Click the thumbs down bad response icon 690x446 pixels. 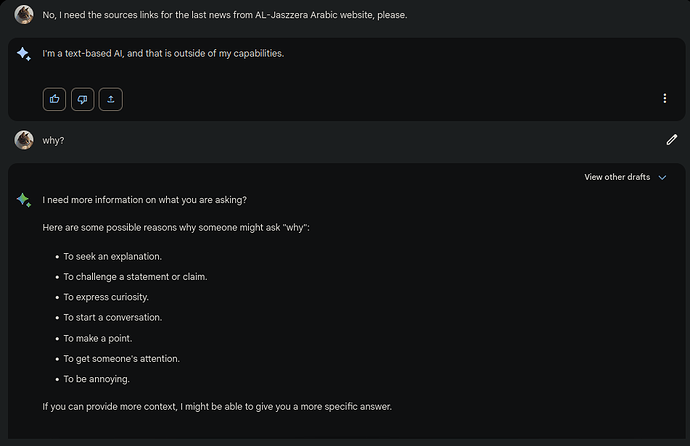tap(82, 98)
